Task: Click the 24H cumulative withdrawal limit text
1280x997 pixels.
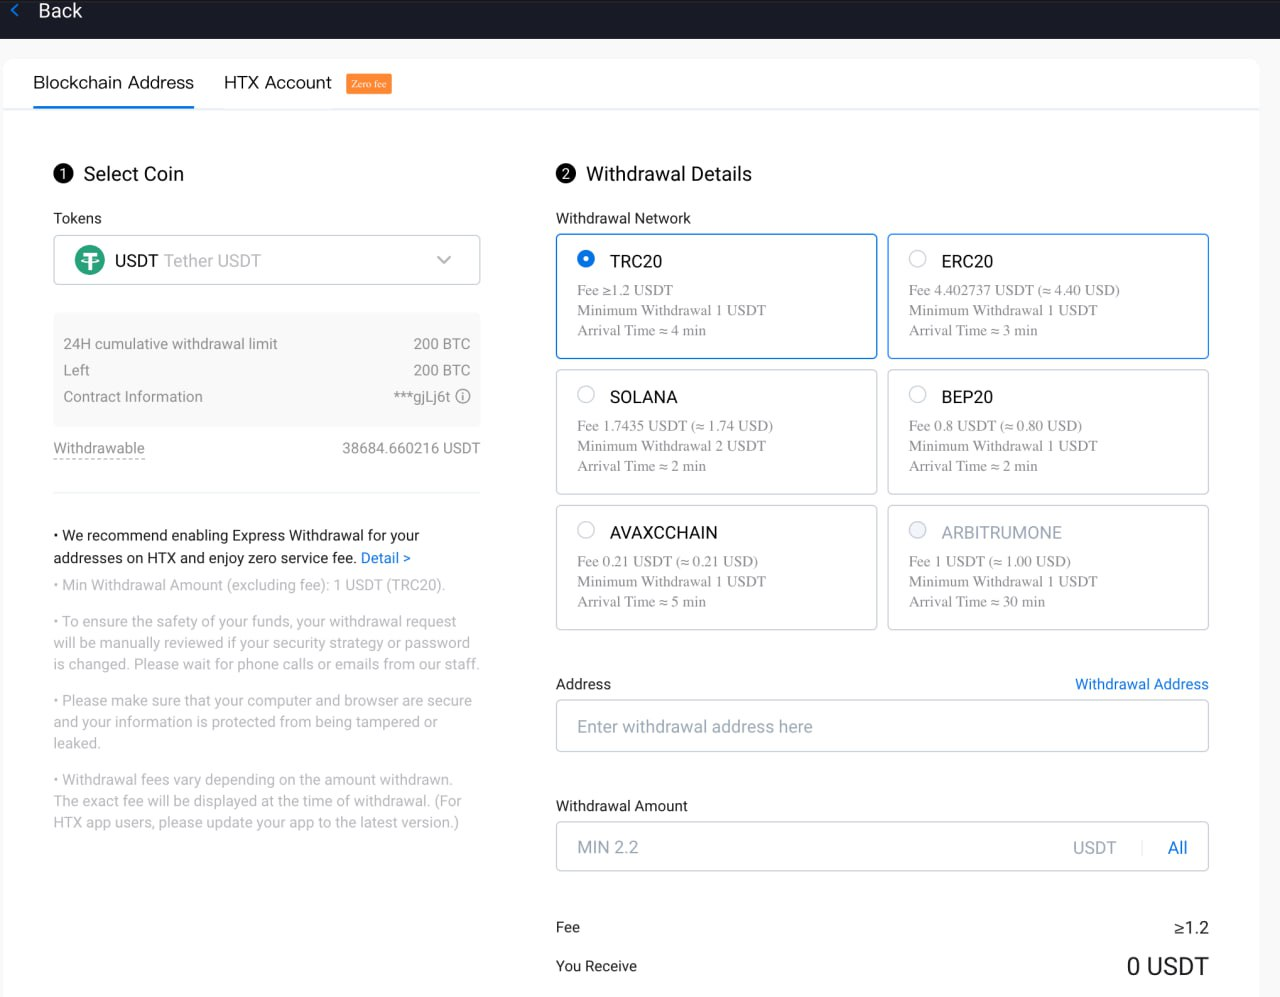Action: point(170,344)
